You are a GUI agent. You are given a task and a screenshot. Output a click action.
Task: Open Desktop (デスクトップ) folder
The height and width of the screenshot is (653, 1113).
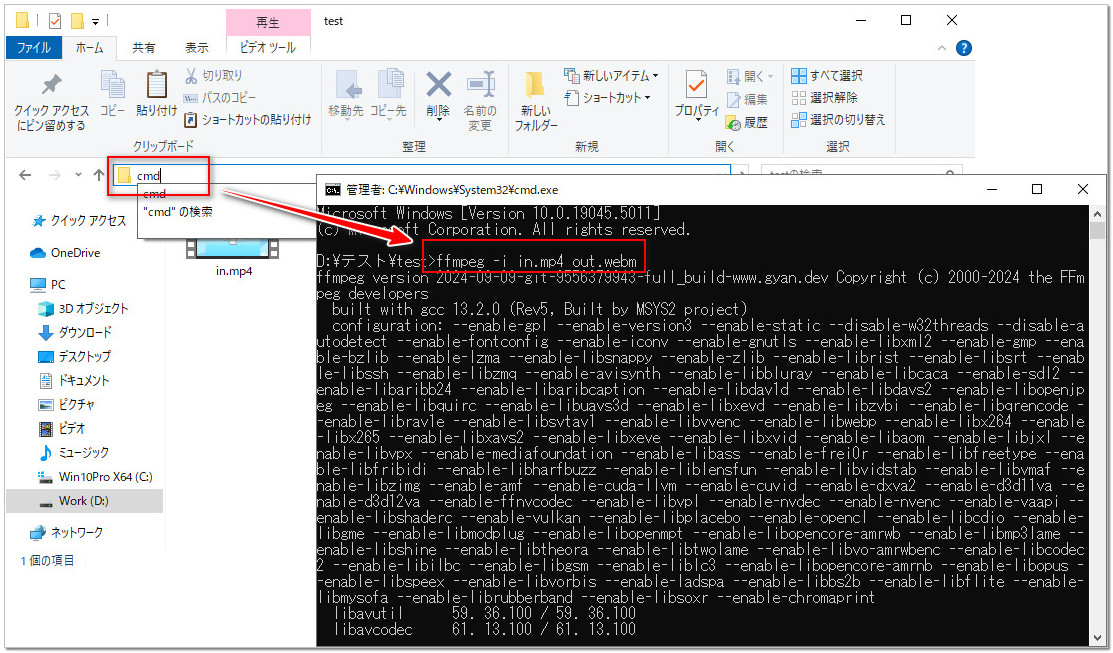pyautogui.click(x=75, y=356)
